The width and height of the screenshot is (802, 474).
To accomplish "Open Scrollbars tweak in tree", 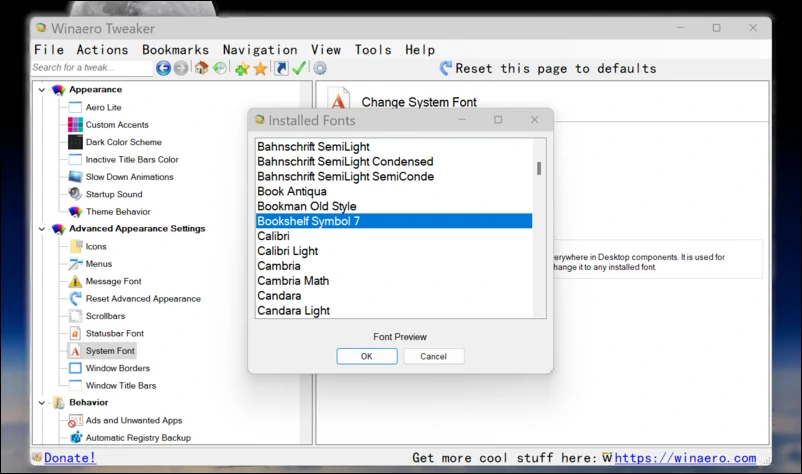I will pyautogui.click(x=105, y=316).
